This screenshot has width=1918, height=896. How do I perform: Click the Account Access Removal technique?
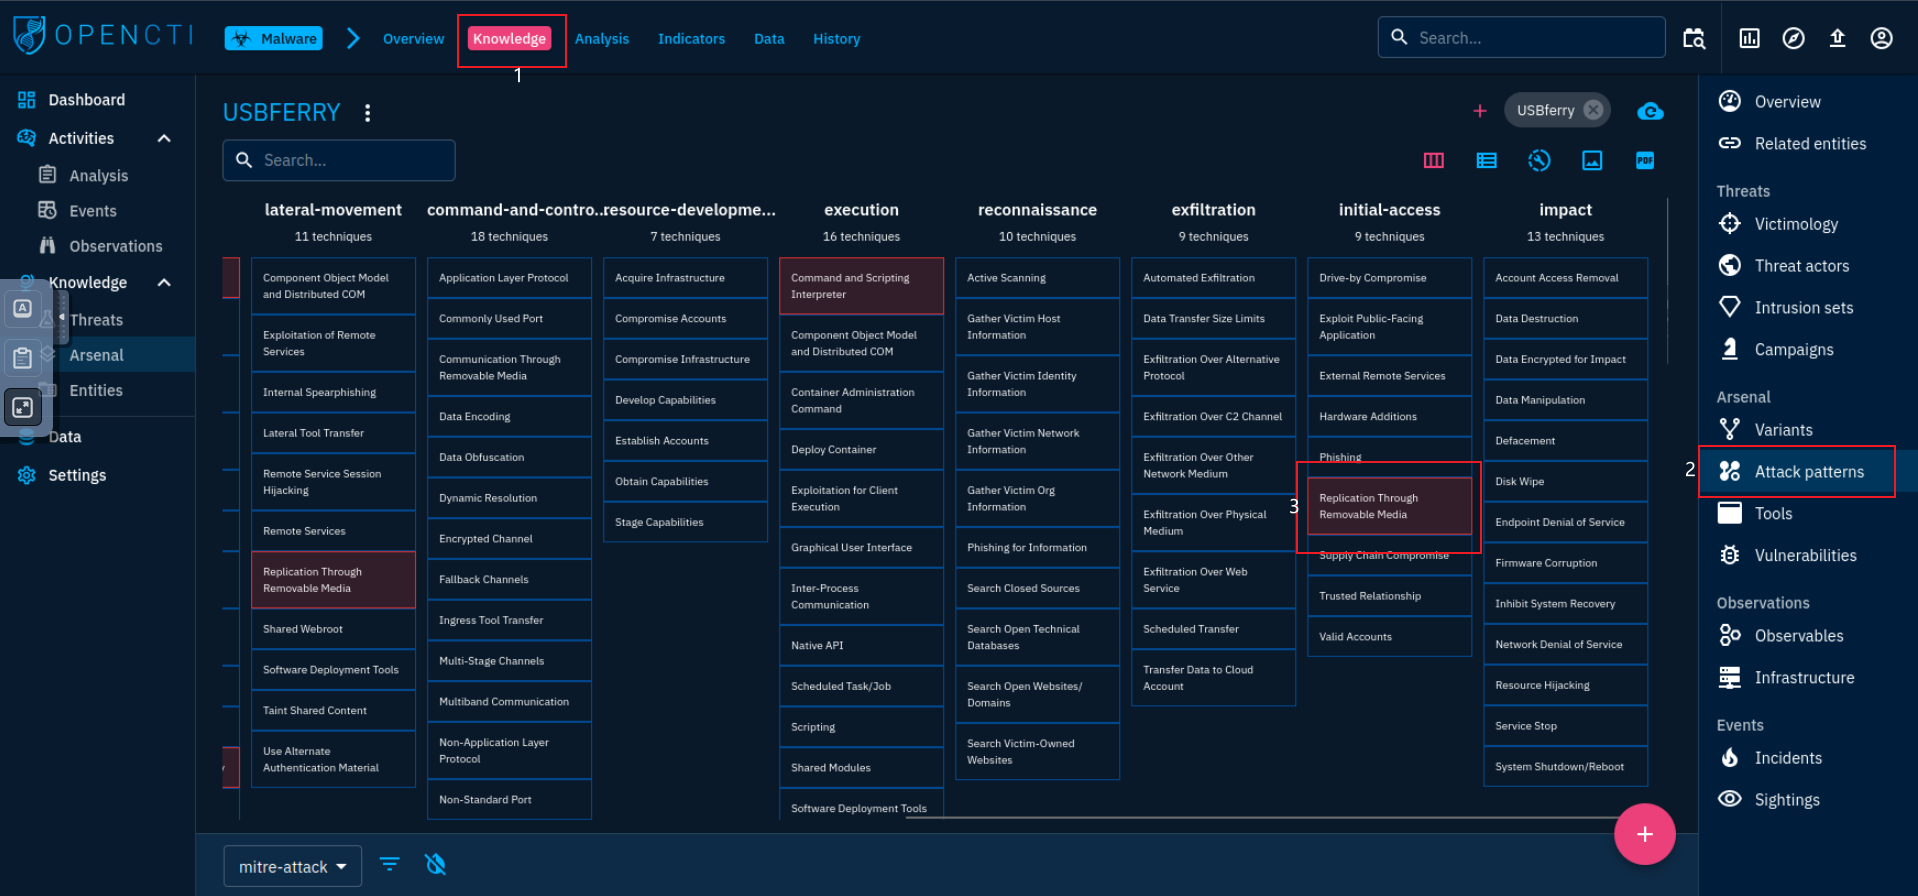click(1565, 278)
